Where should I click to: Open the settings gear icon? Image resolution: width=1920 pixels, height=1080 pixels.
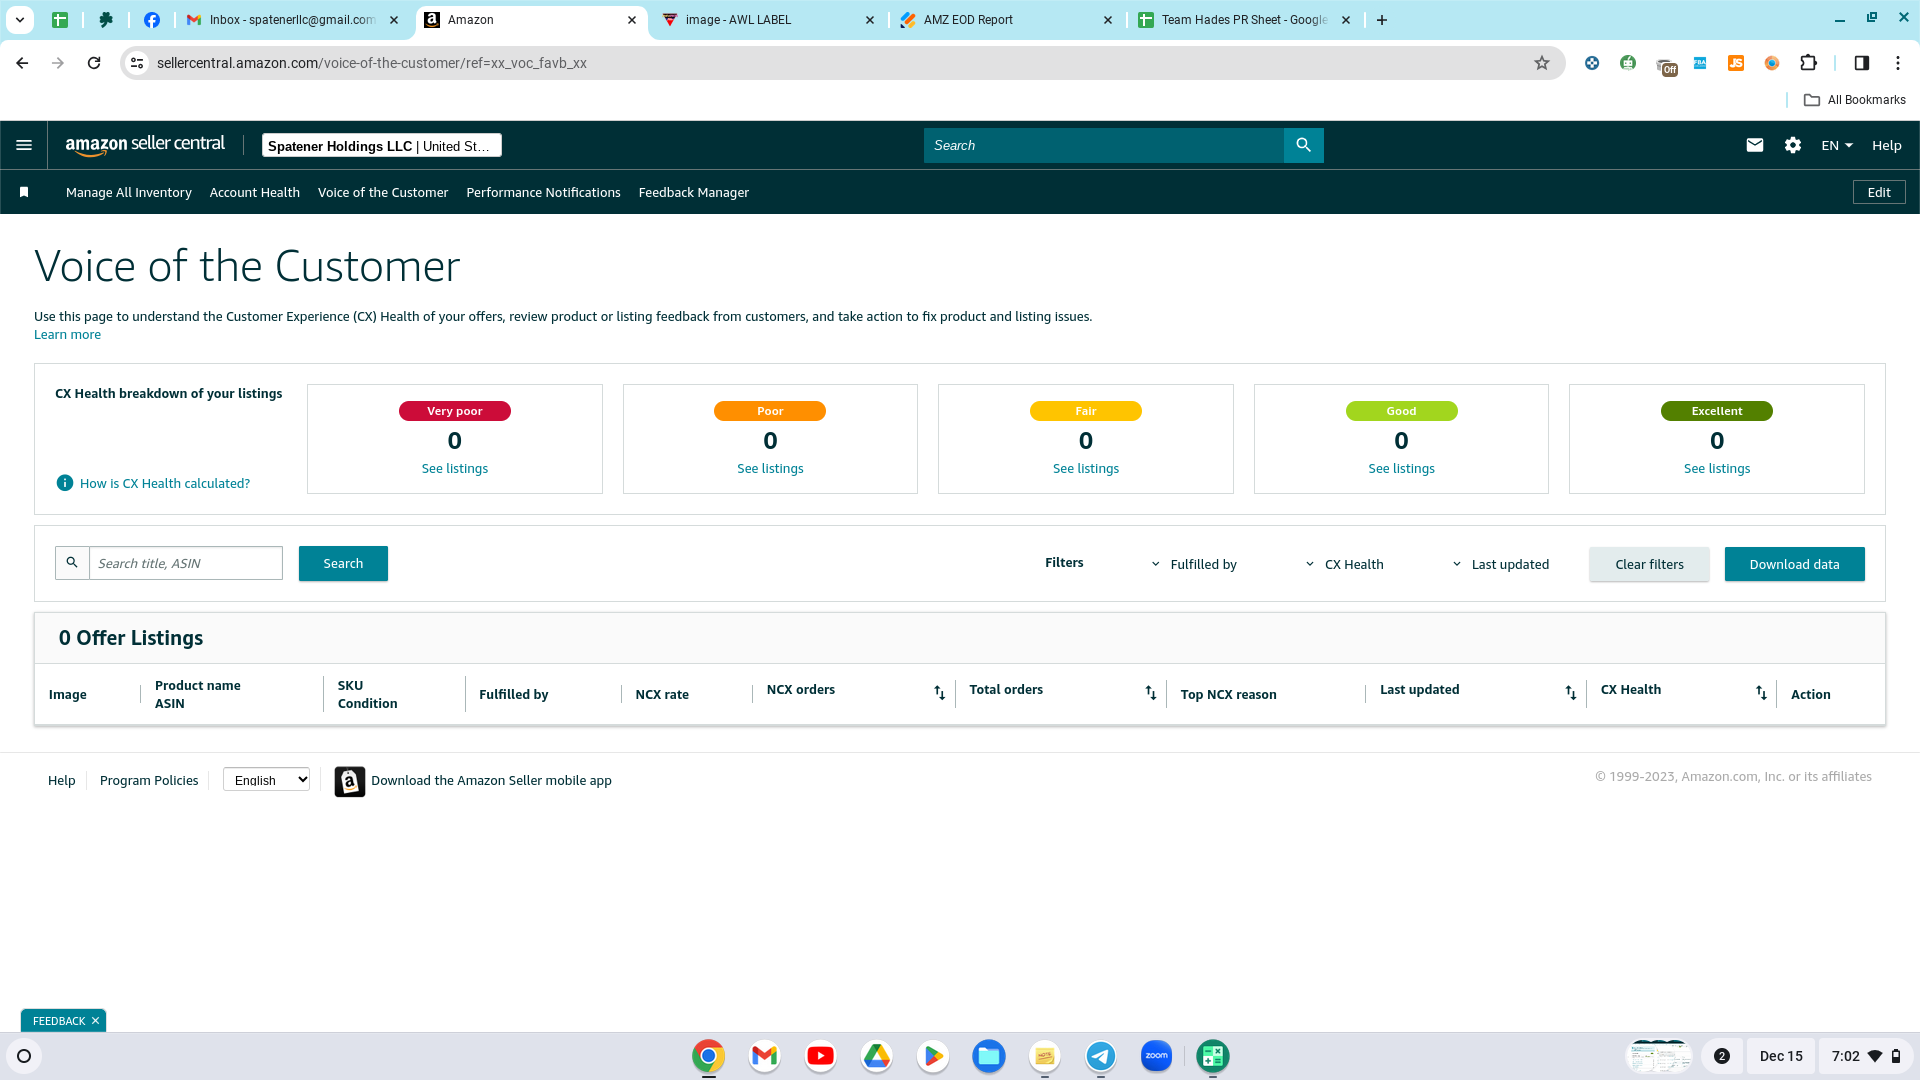click(1793, 145)
